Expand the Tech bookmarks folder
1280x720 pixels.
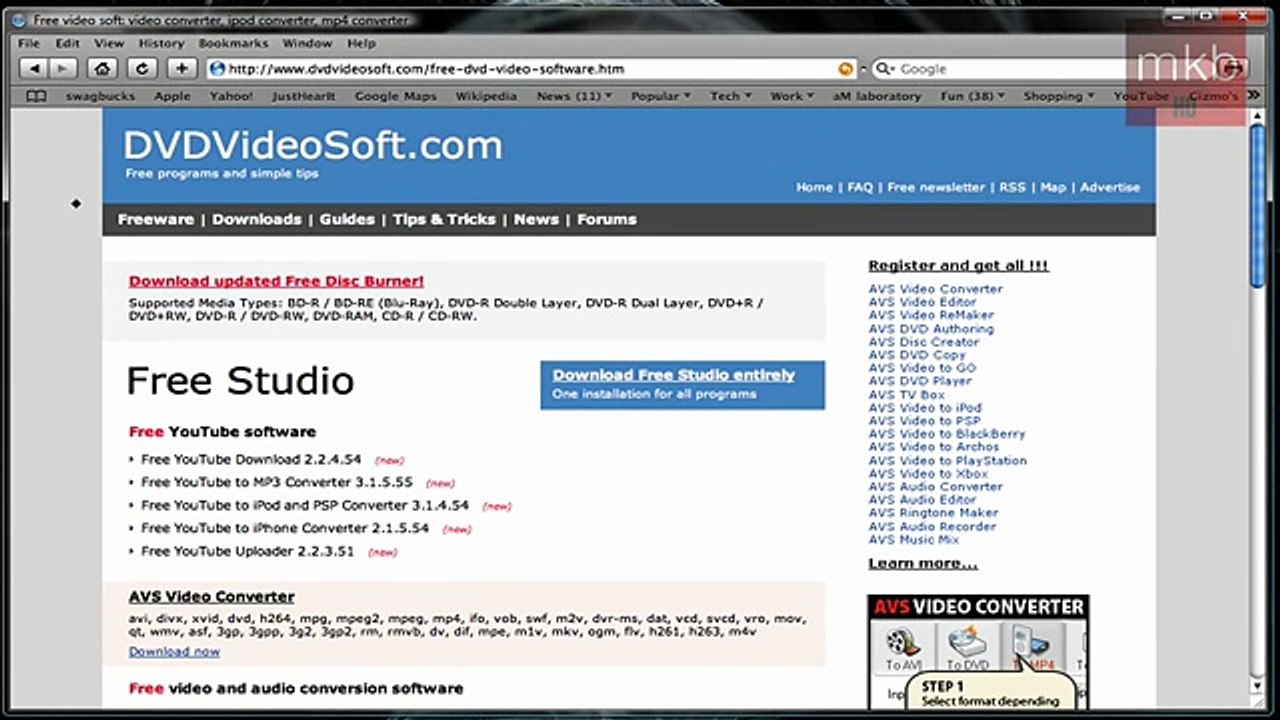730,96
